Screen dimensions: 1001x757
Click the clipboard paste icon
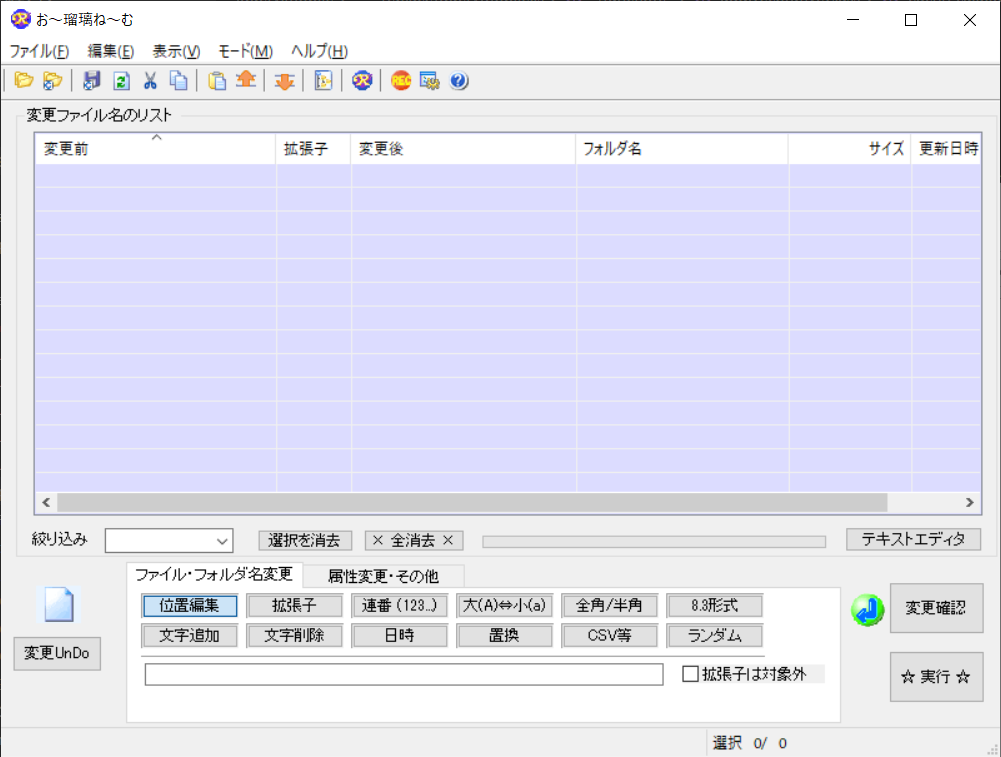pyautogui.click(x=217, y=80)
